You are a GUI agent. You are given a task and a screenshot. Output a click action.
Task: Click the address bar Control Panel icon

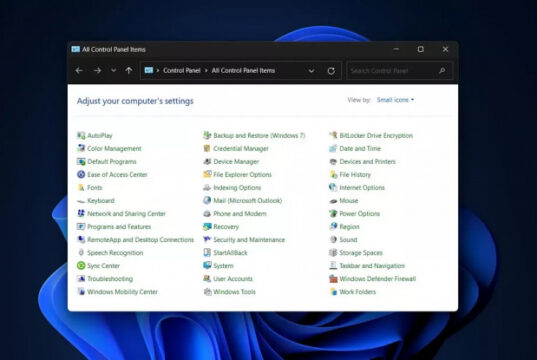coord(149,70)
